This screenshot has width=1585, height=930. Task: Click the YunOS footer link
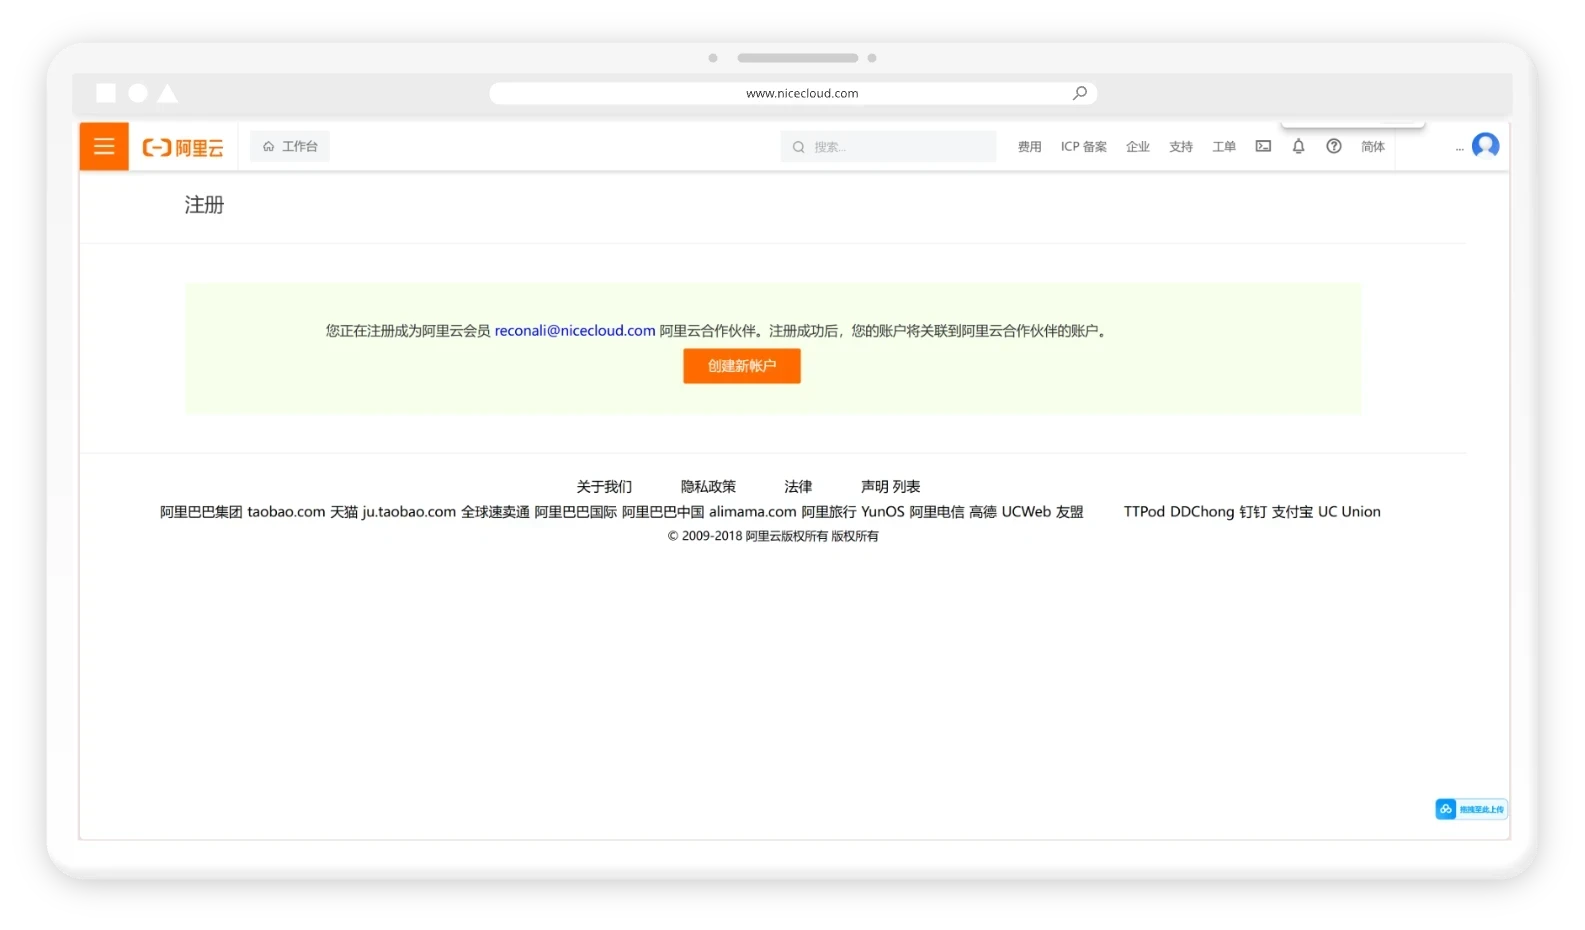883,512
